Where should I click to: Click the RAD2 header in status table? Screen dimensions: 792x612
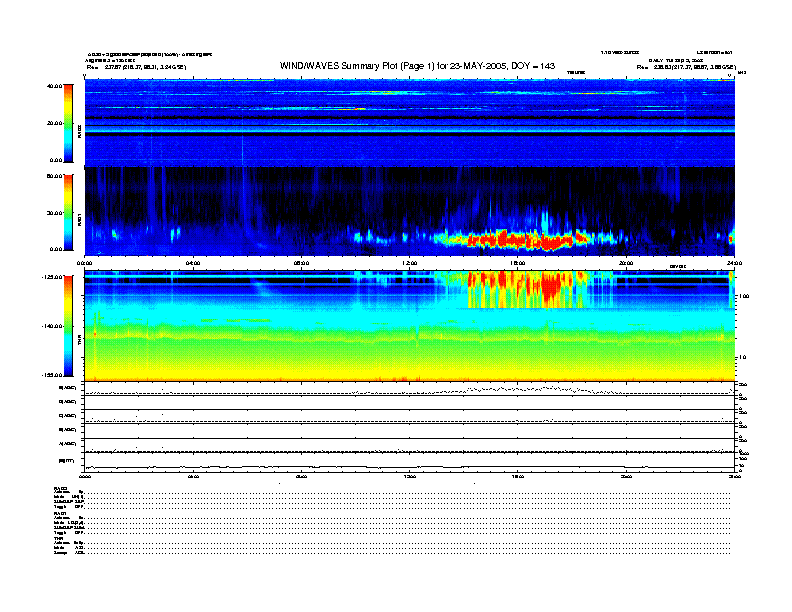(x=60, y=488)
